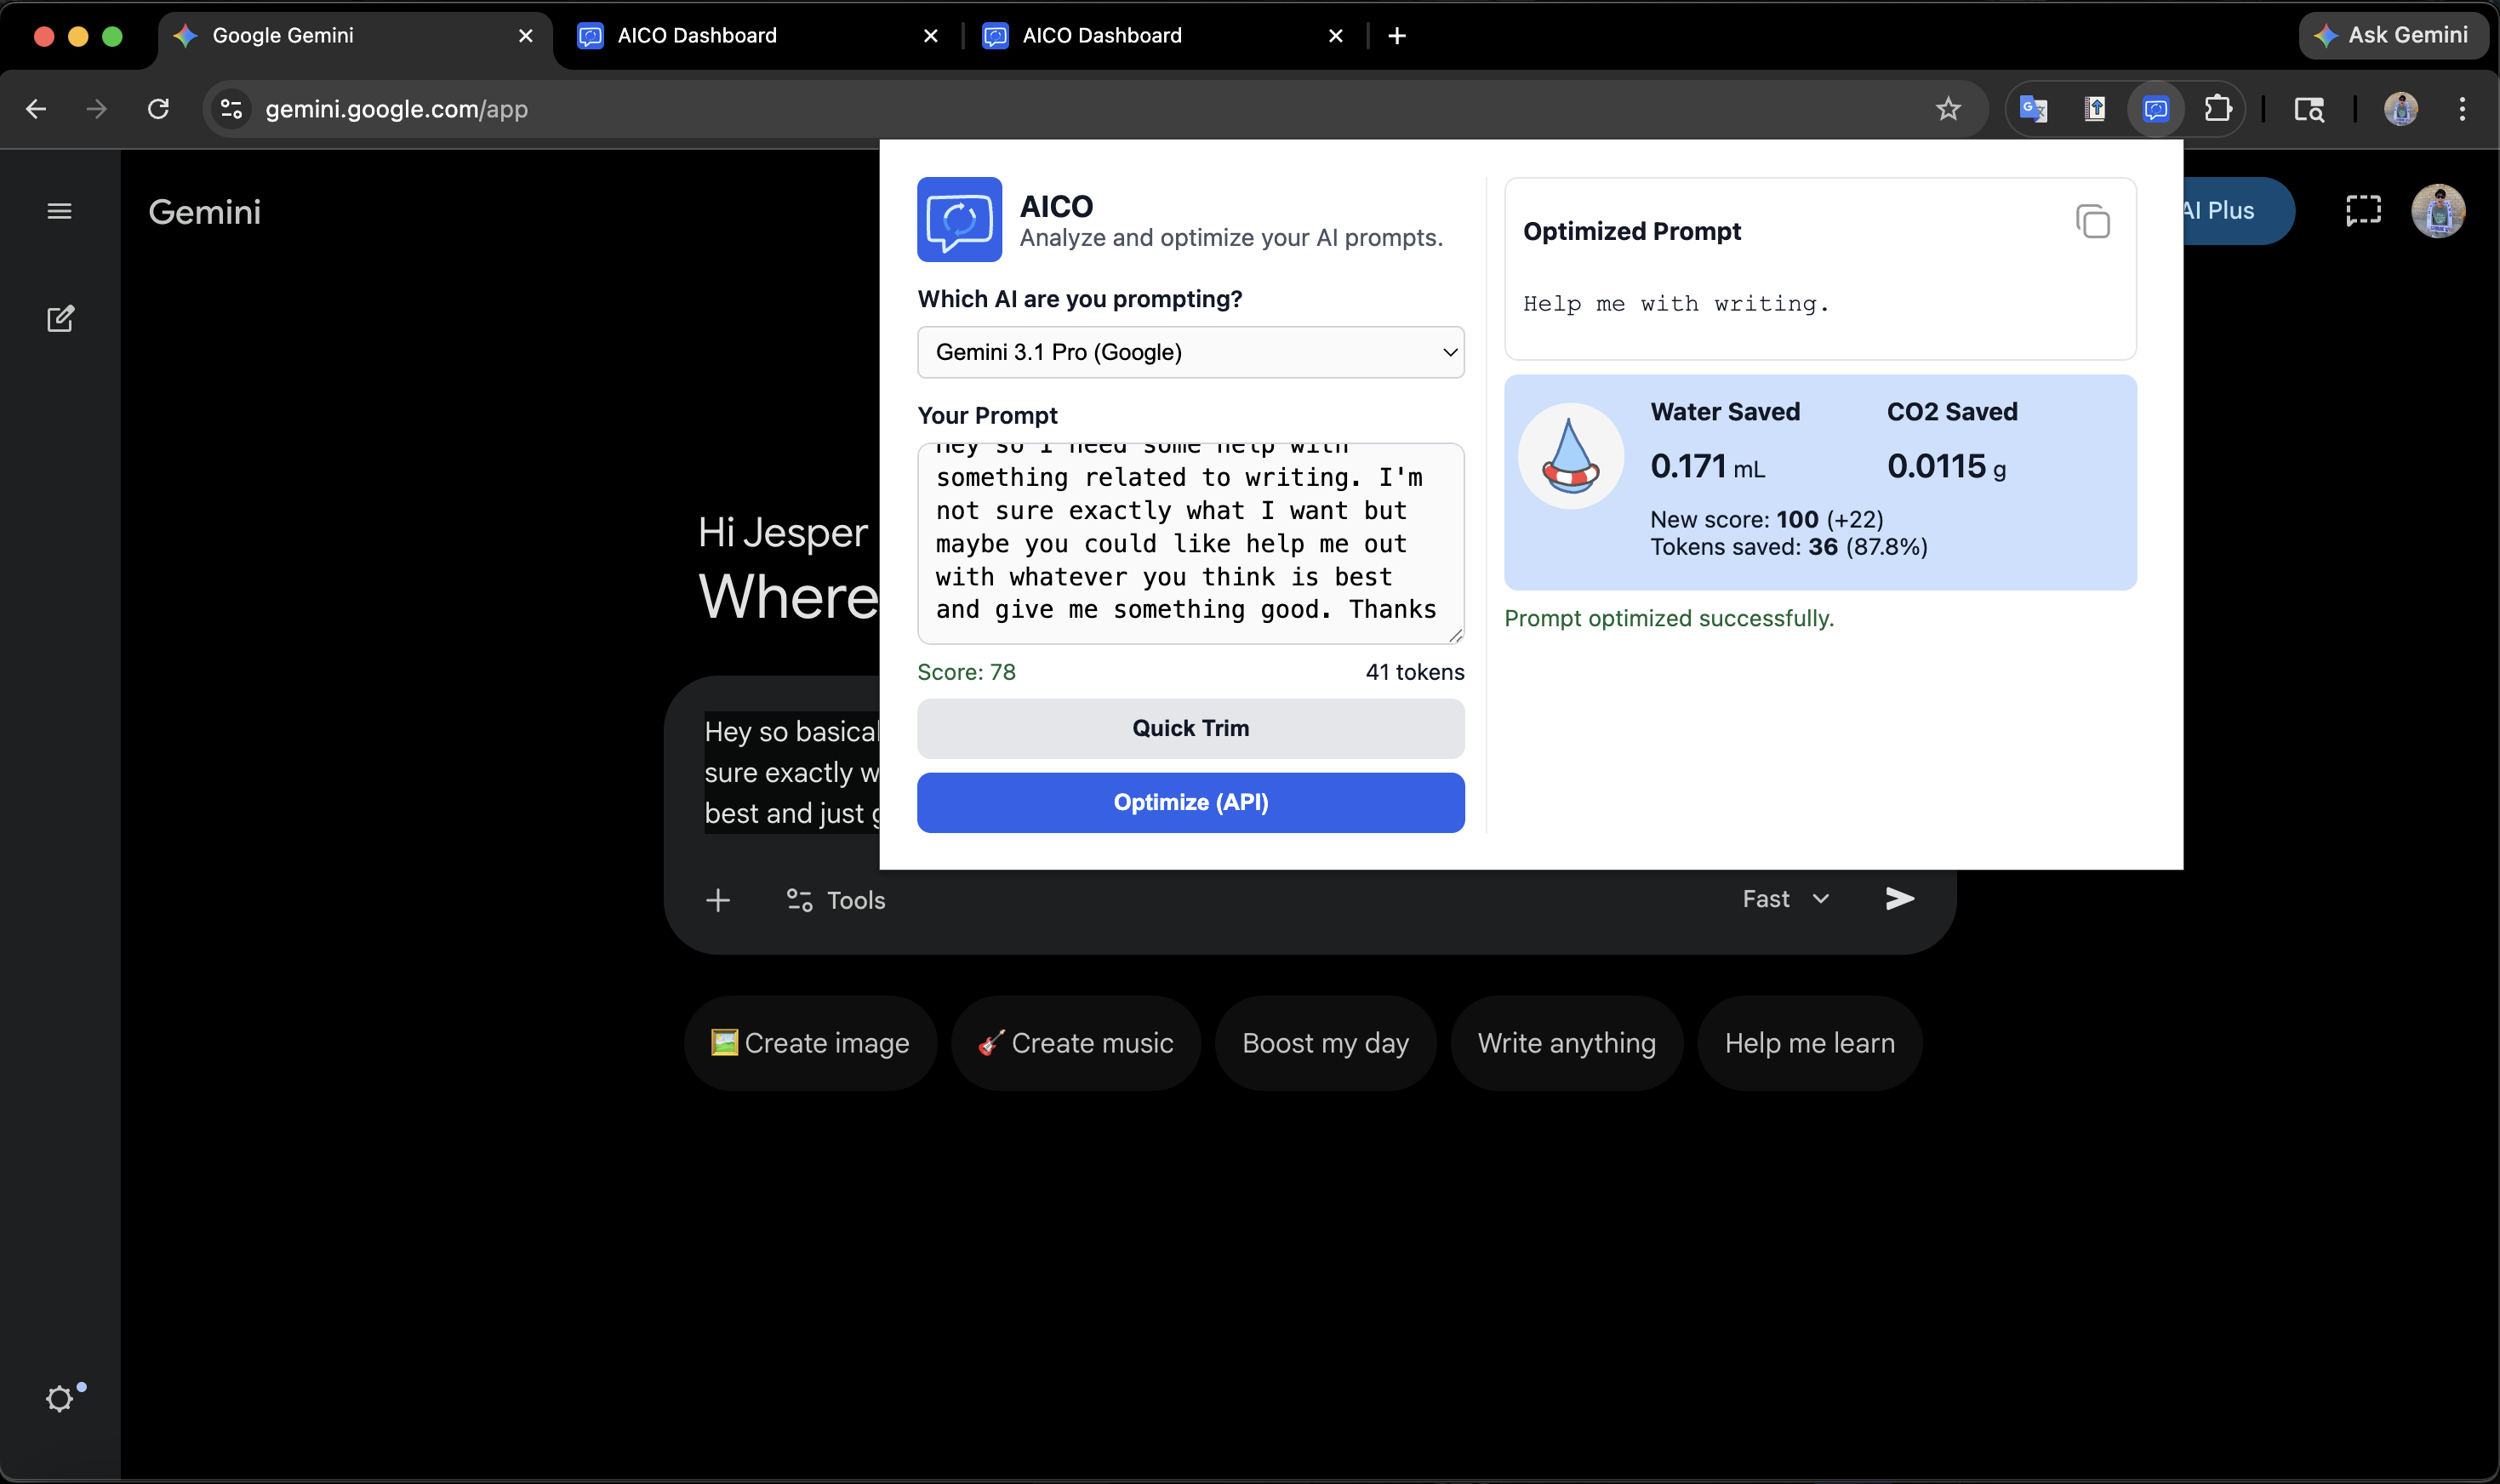This screenshot has width=2500, height=1484.
Task: Click the AICO extension icon in the toolbar
Action: [2155, 108]
